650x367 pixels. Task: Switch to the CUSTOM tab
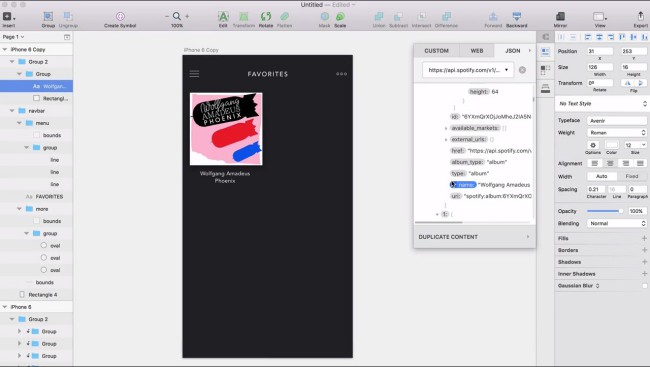pos(437,51)
